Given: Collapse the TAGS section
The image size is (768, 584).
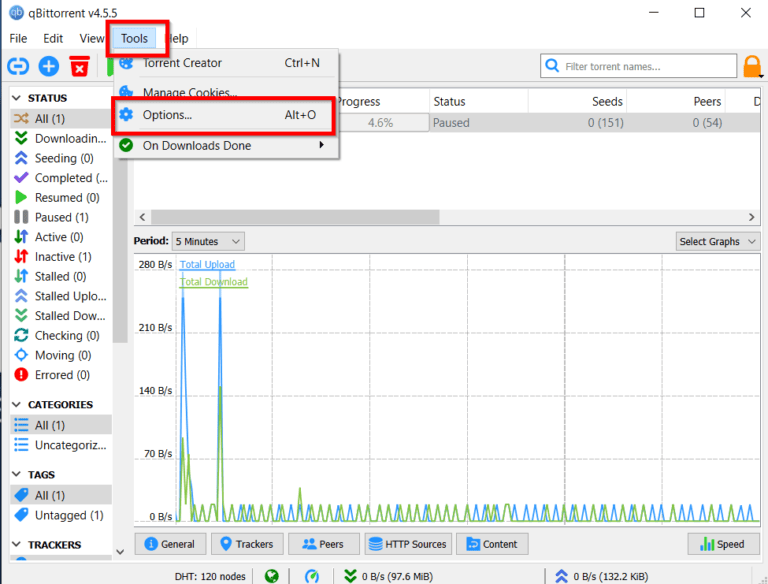Looking at the screenshot, I should (16, 474).
